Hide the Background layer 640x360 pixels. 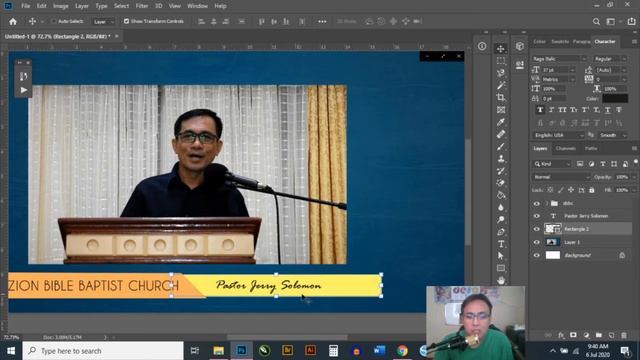click(x=537, y=255)
